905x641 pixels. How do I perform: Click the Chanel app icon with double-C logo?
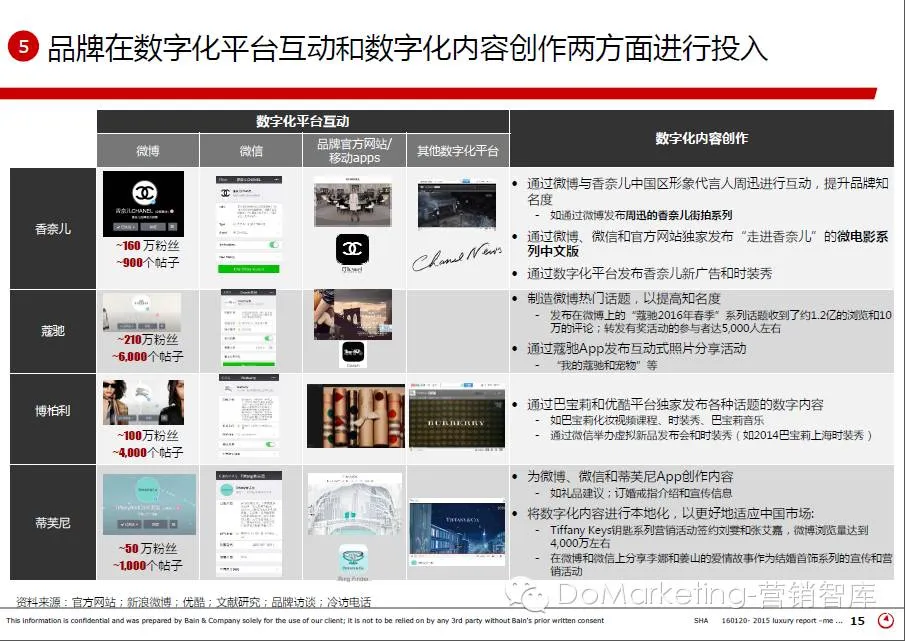click(352, 250)
